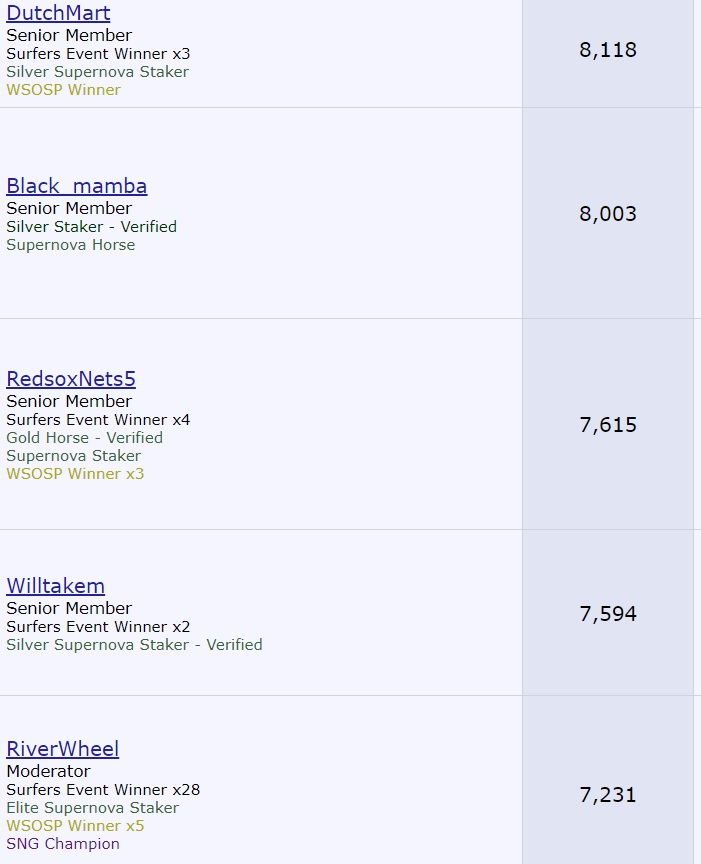701x864 pixels.
Task: Click the Gold Horse - Verified label
Action: [84, 438]
